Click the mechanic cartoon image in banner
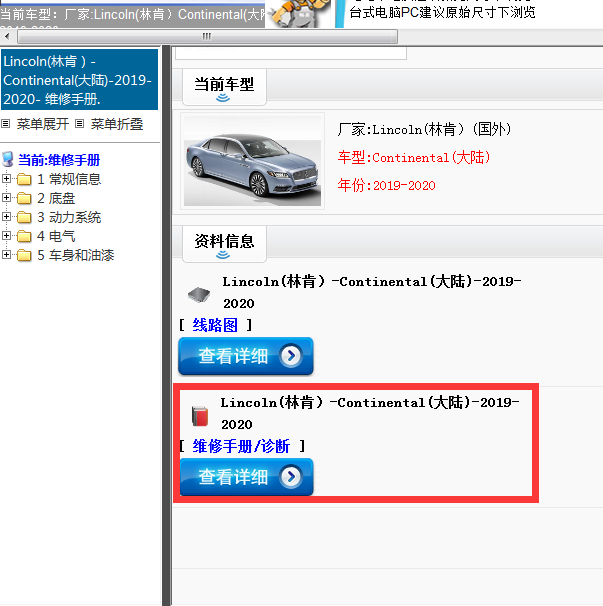This screenshot has height=606, width=603. pyautogui.click(x=300, y=14)
